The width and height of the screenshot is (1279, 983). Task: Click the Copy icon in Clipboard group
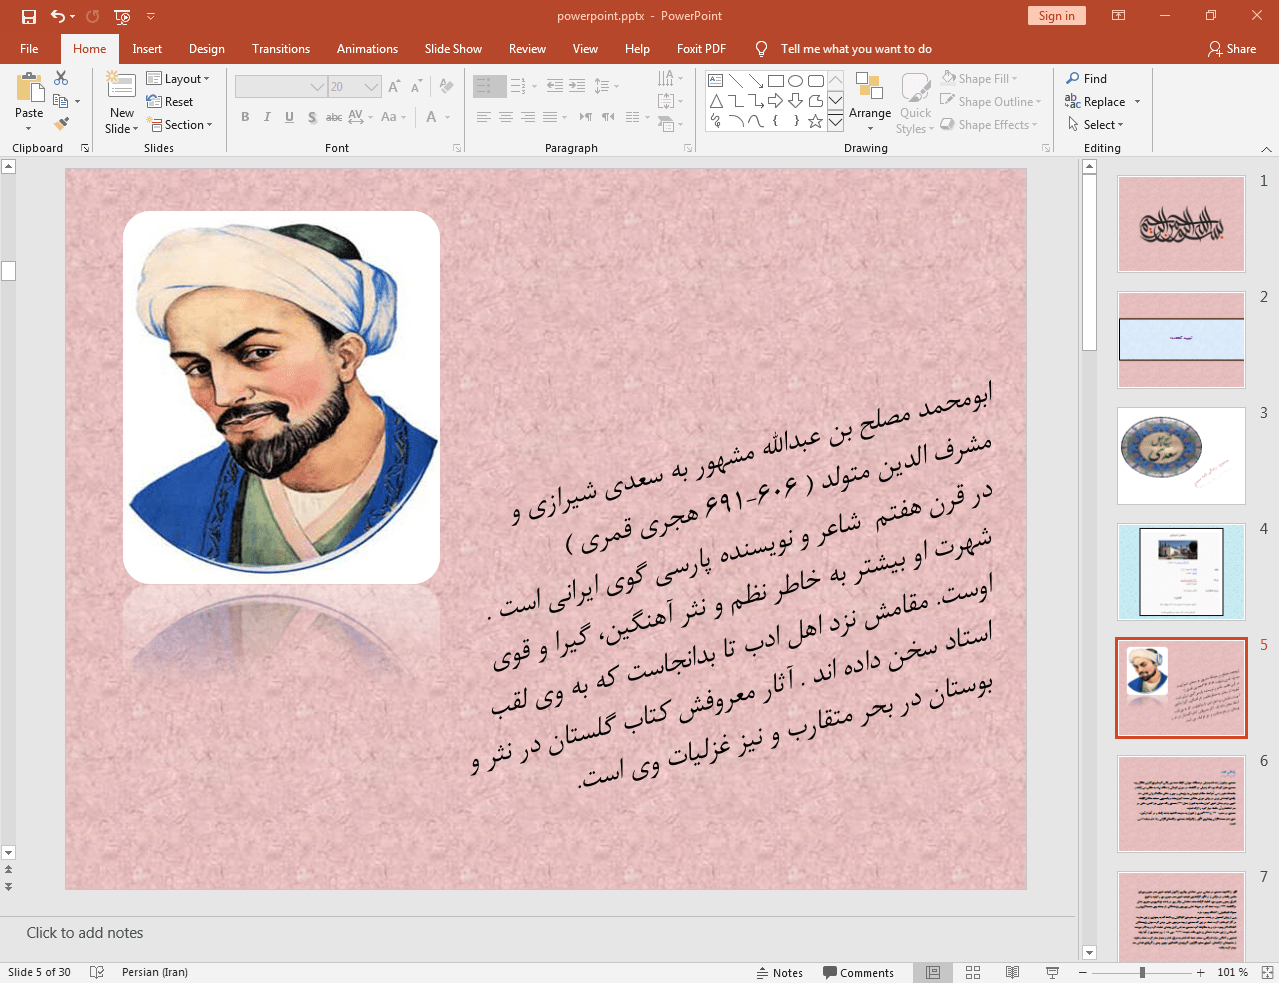pos(61,101)
